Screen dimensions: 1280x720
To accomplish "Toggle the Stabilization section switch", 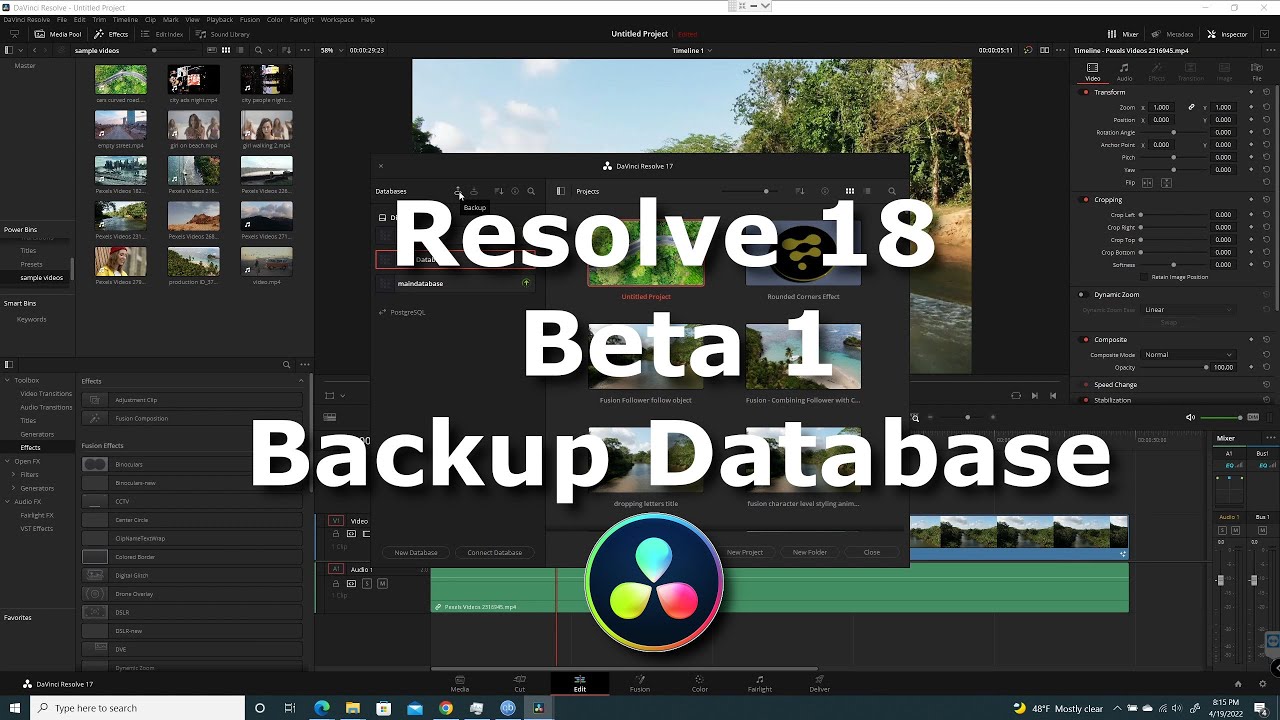I will [x=1086, y=400].
